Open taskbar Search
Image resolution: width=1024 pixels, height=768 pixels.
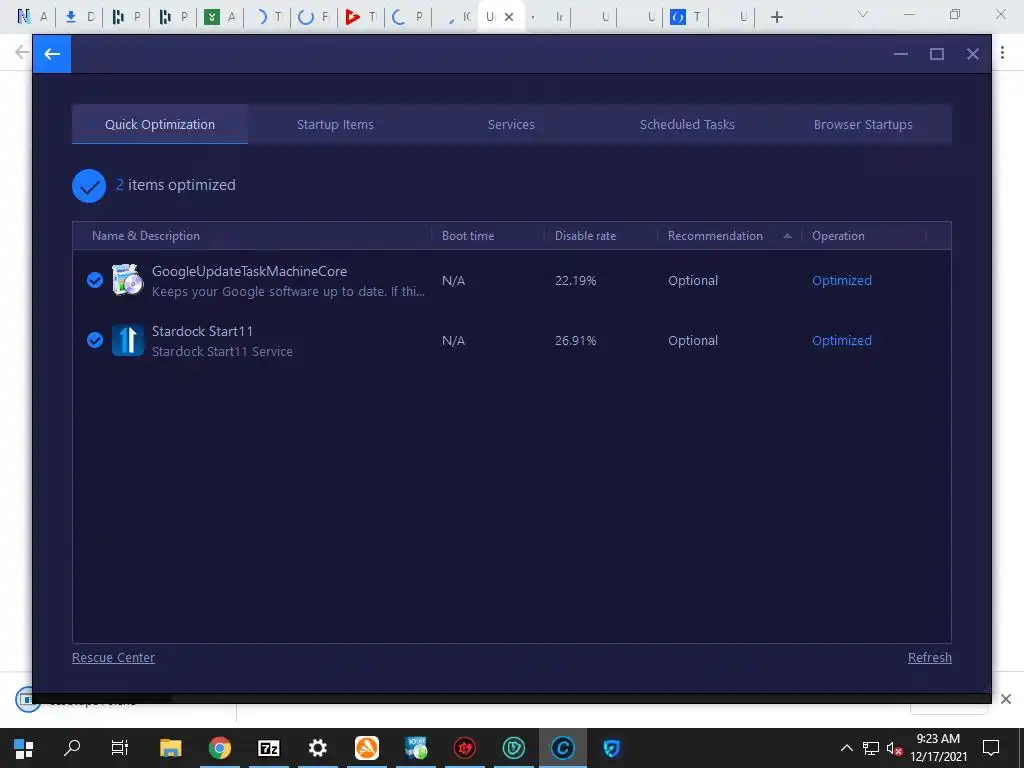pyautogui.click(x=72, y=747)
